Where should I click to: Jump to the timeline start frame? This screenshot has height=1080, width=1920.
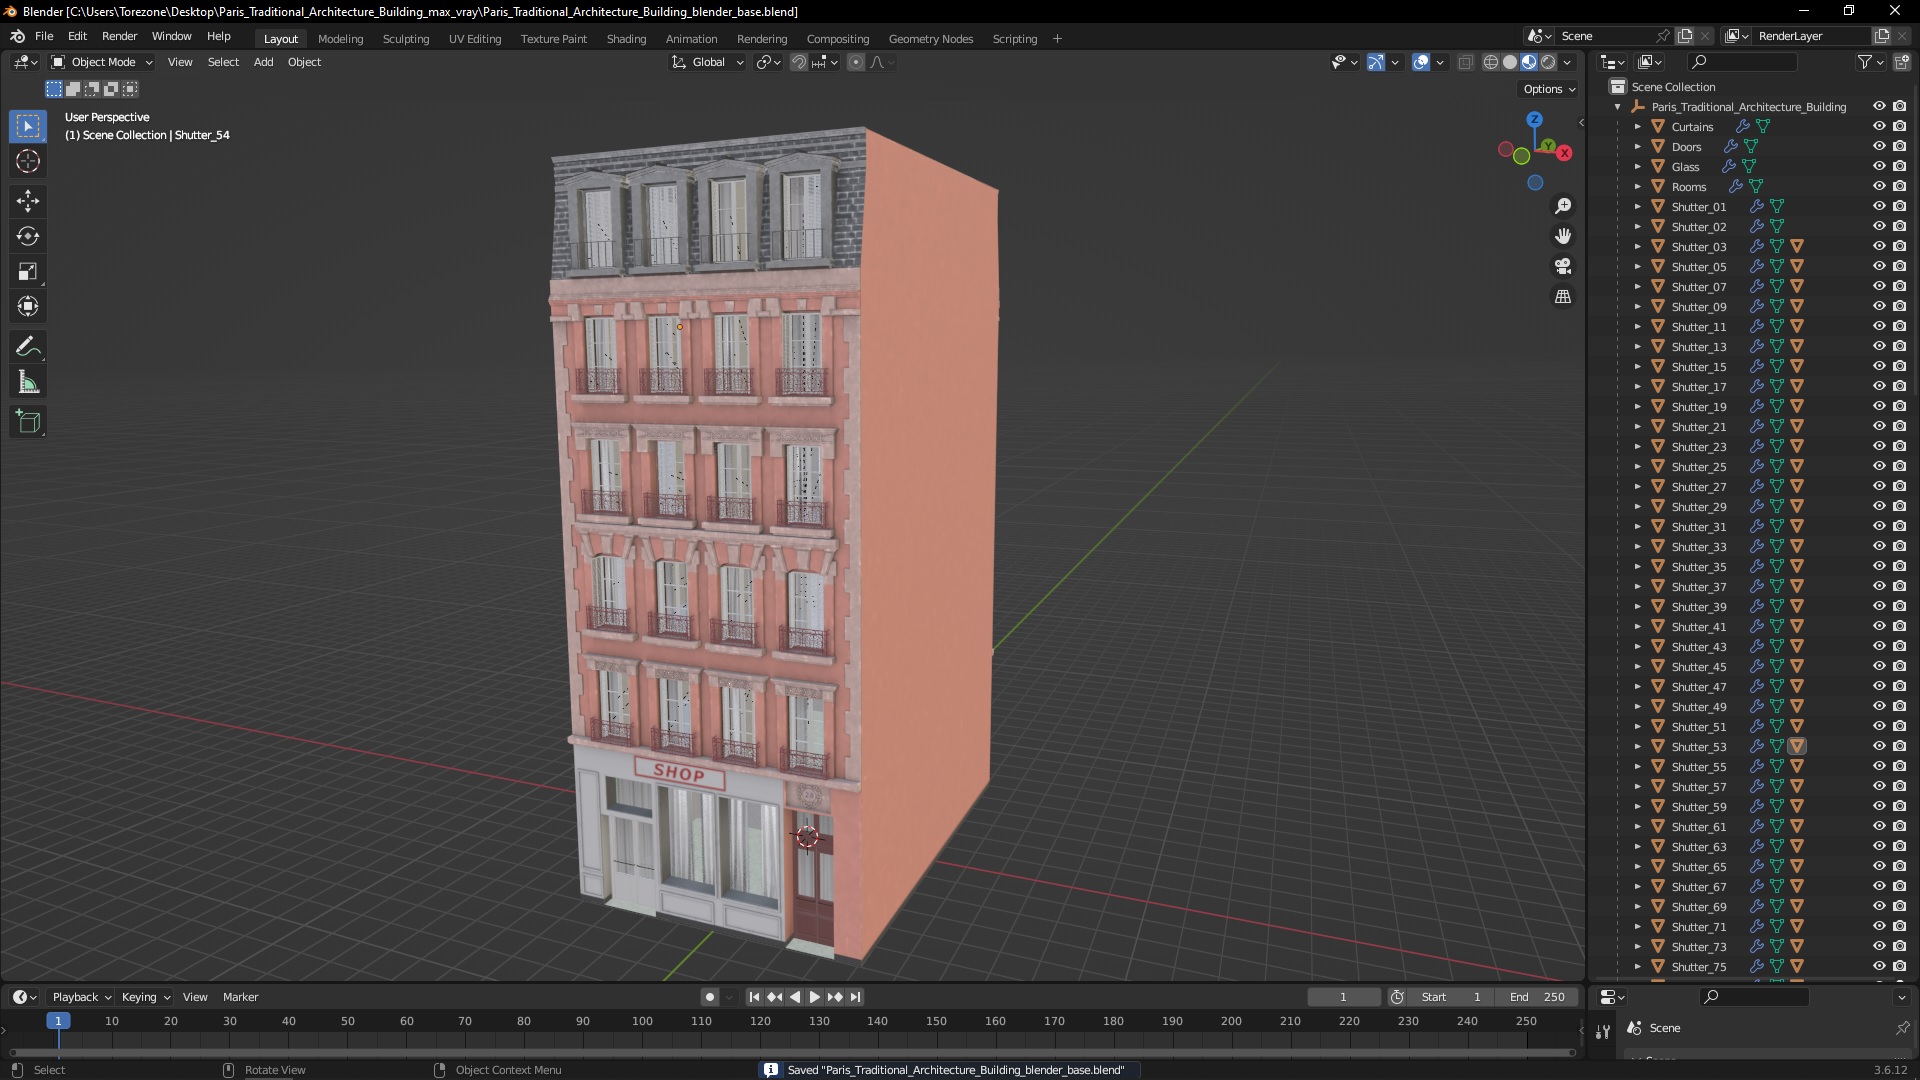(754, 997)
